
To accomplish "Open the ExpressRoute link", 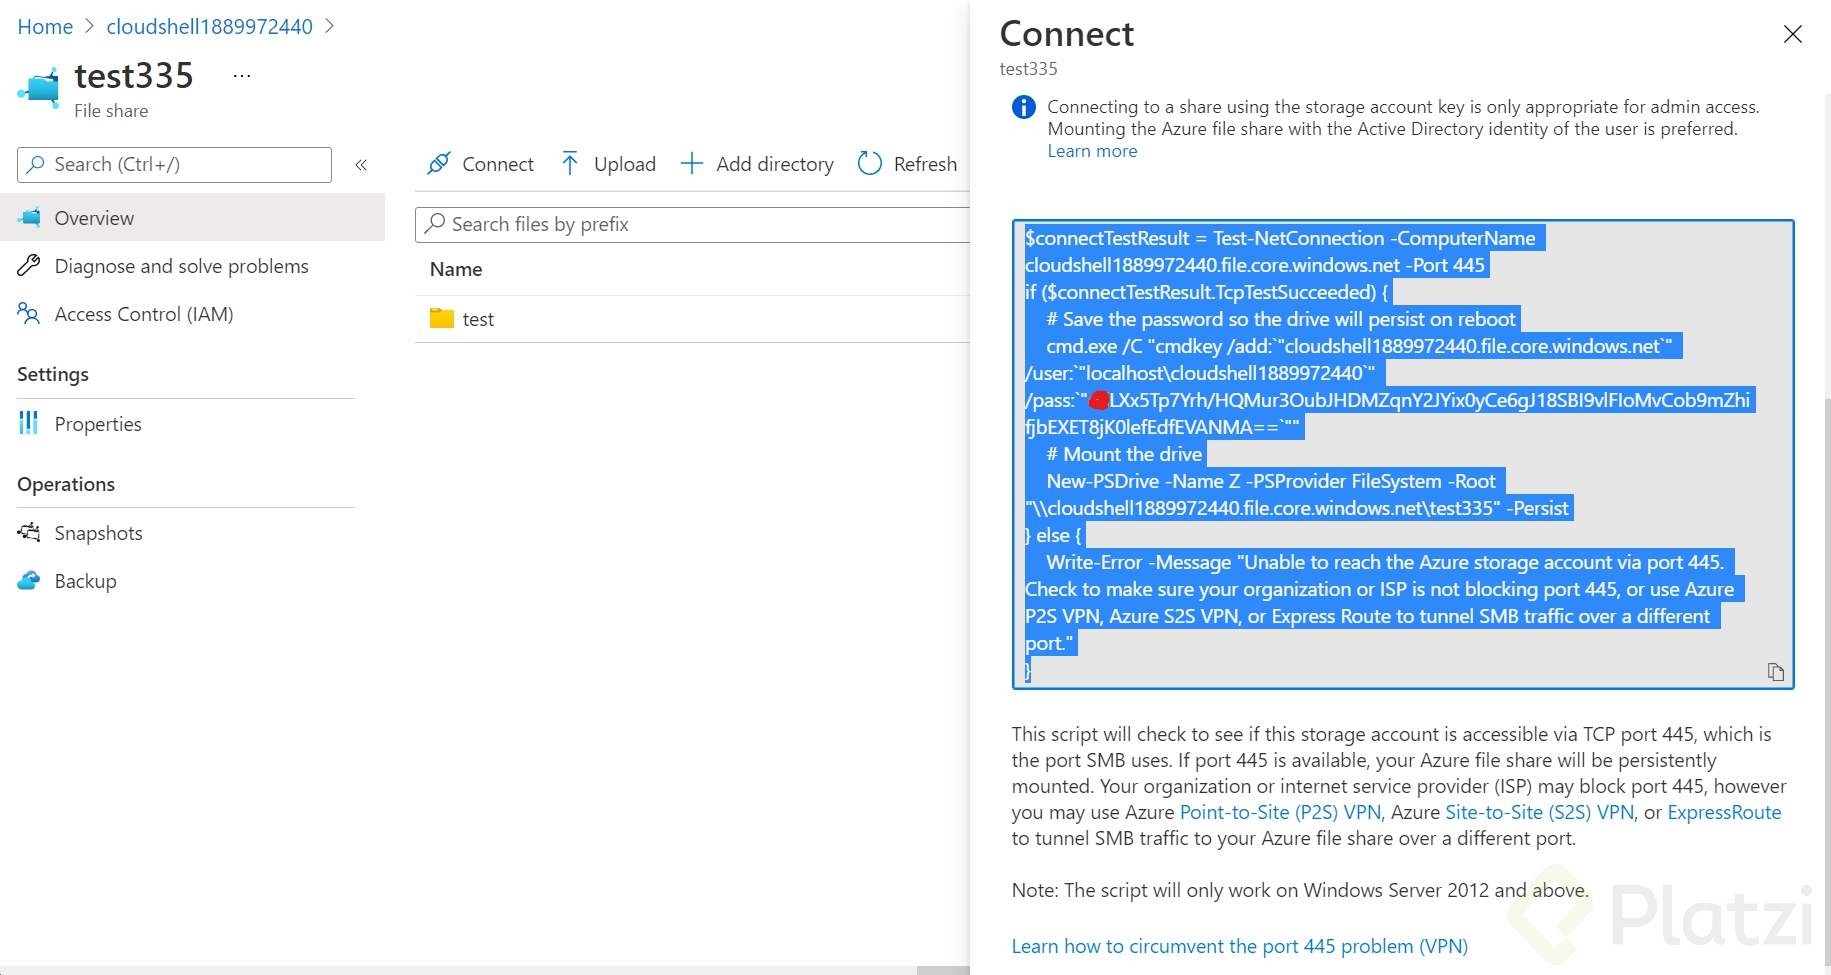I will tap(1724, 812).
